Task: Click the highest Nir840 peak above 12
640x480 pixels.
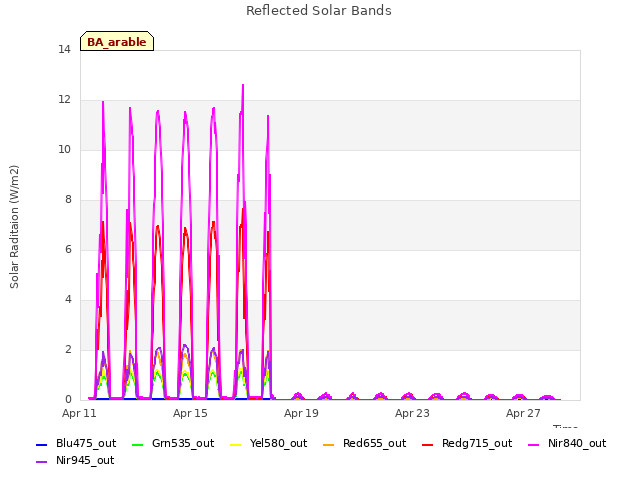Action: pos(243,86)
